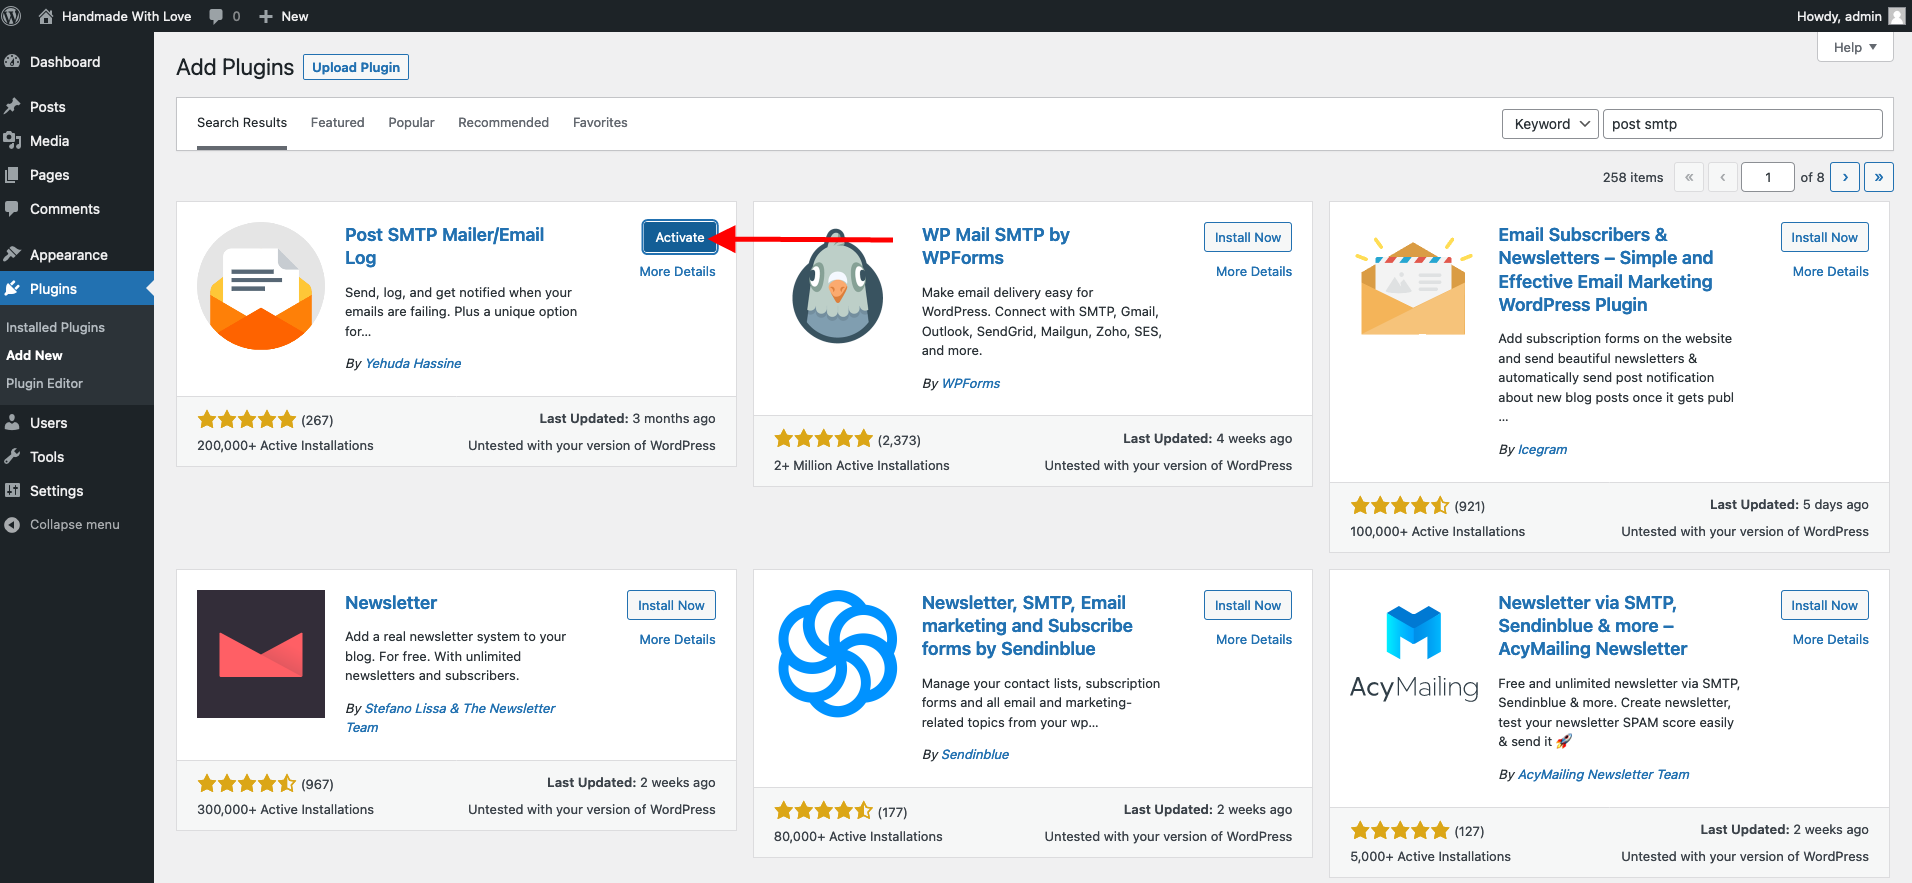Install the AcyMailing Newsletter plugin
The height and width of the screenshot is (883, 1912).
pyautogui.click(x=1824, y=605)
